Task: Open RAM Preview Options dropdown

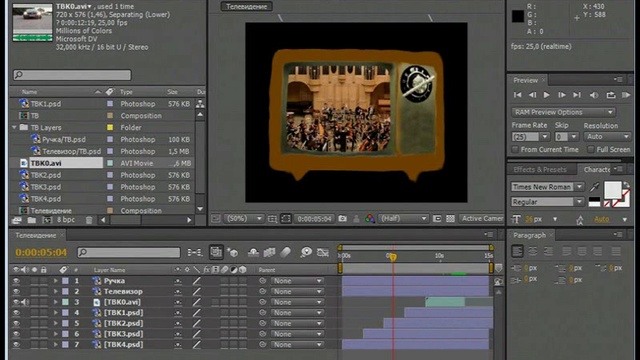Action: click(563, 112)
